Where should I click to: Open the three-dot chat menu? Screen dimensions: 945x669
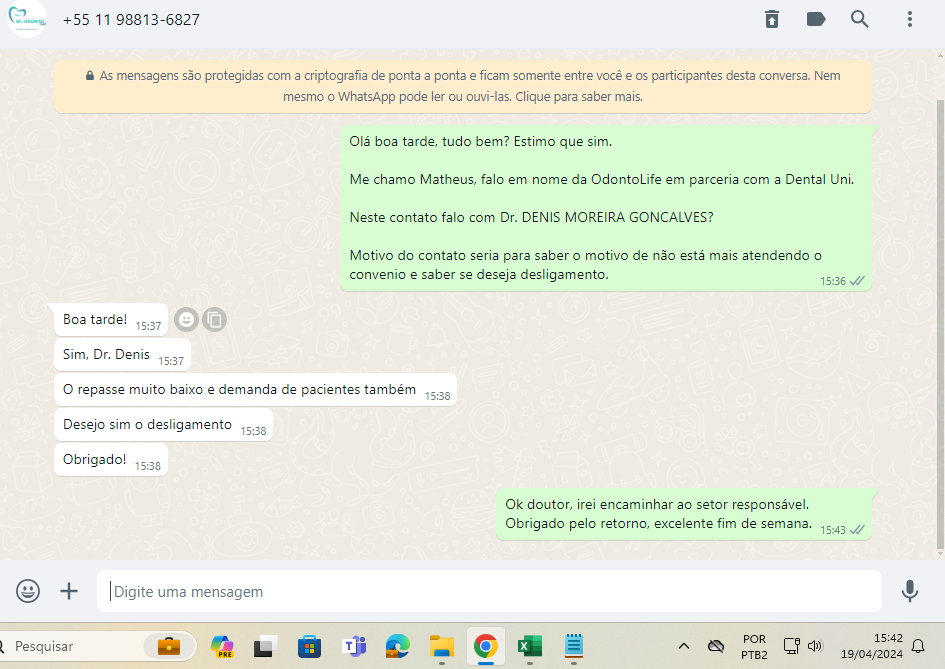tap(909, 19)
